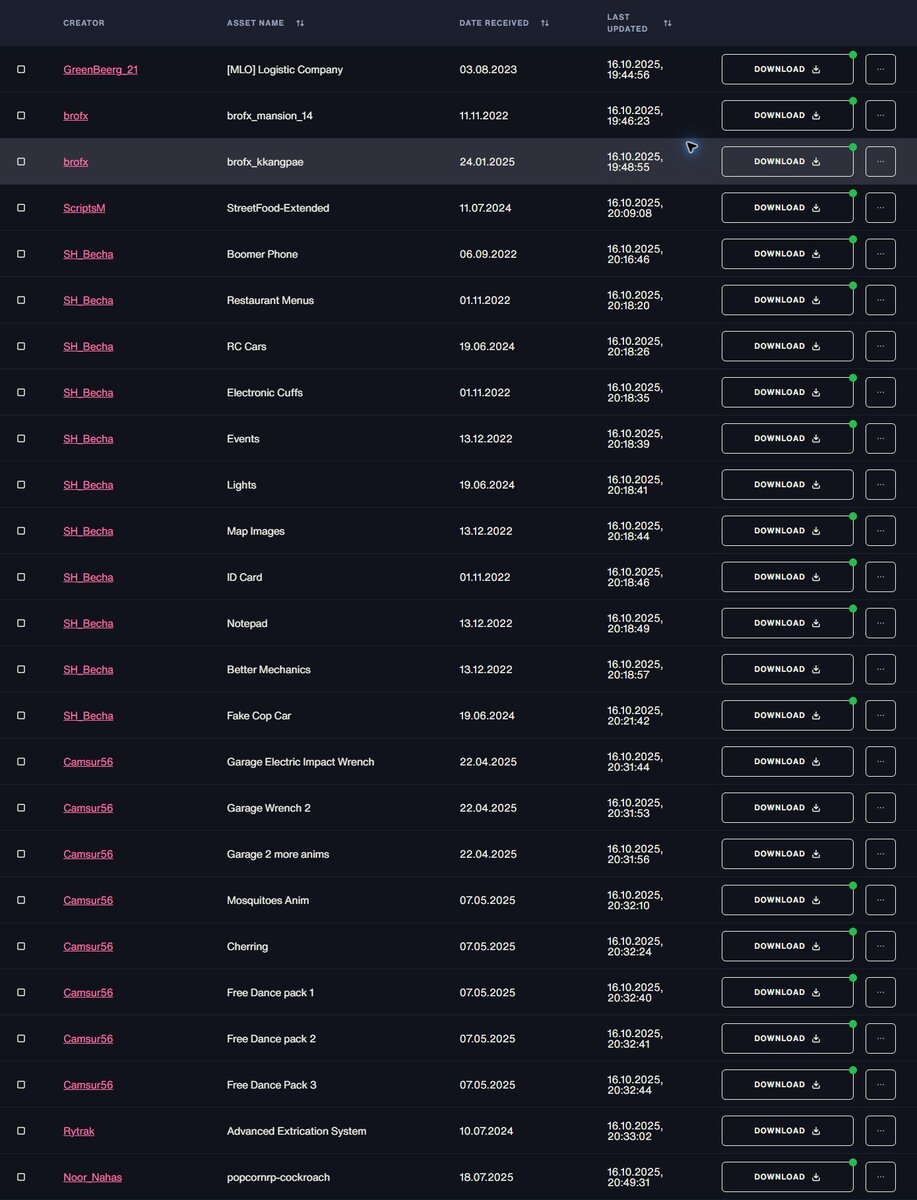
Task: Open GreenBeerg_21 creator profile link
Action: pyautogui.click(x=101, y=70)
